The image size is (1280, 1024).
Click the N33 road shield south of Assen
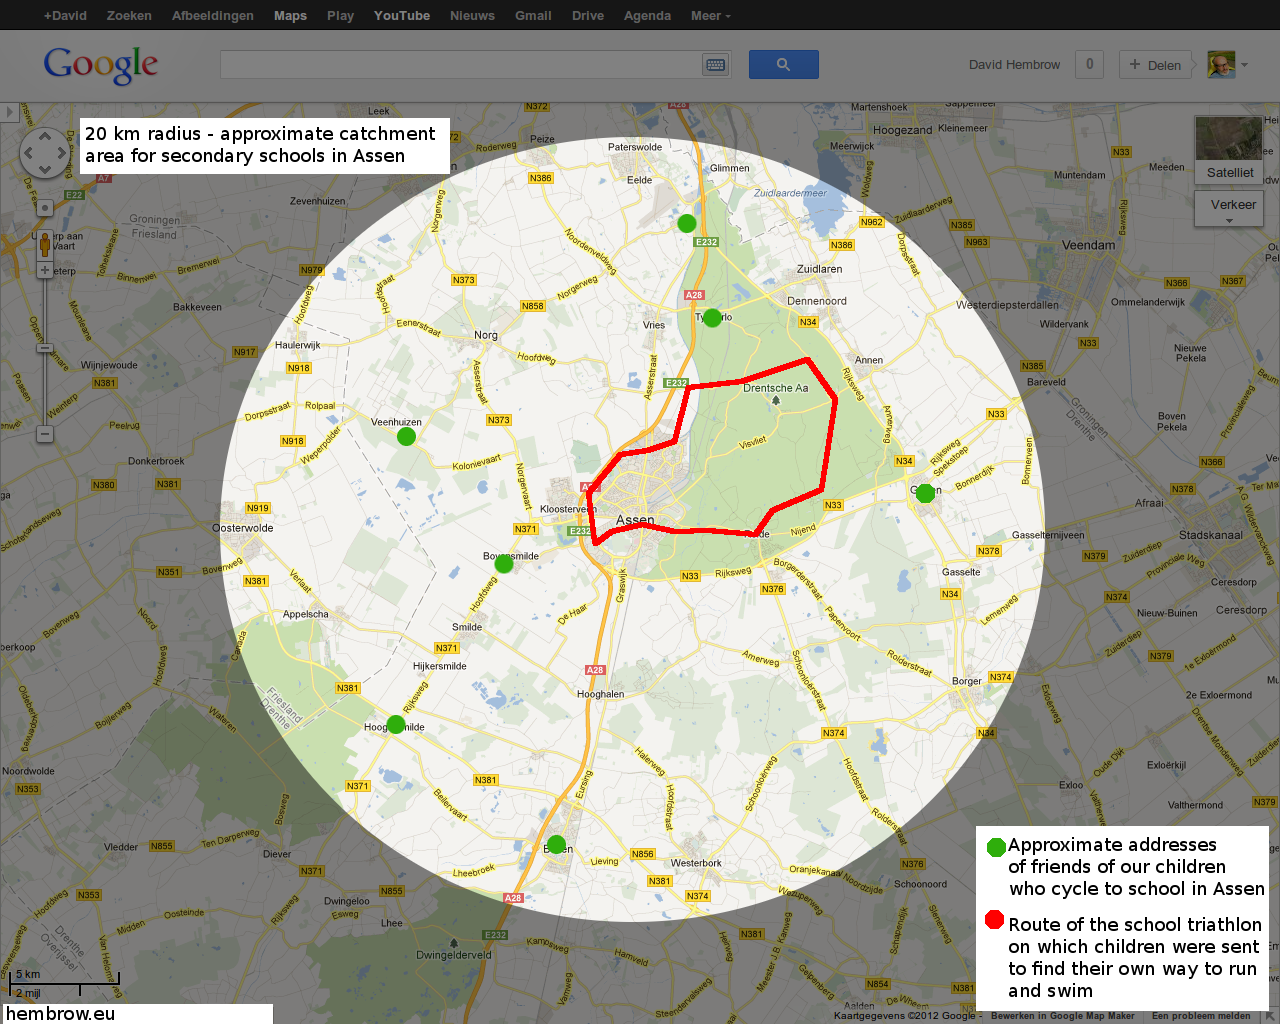tap(690, 576)
